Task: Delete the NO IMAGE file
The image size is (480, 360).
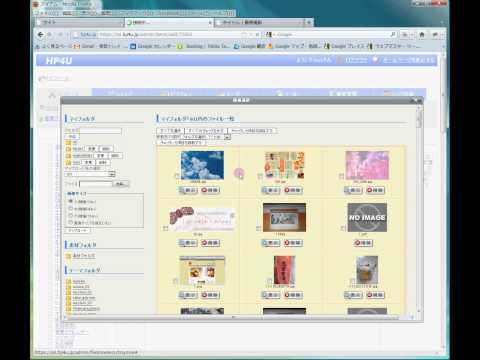Action: pos(363,243)
